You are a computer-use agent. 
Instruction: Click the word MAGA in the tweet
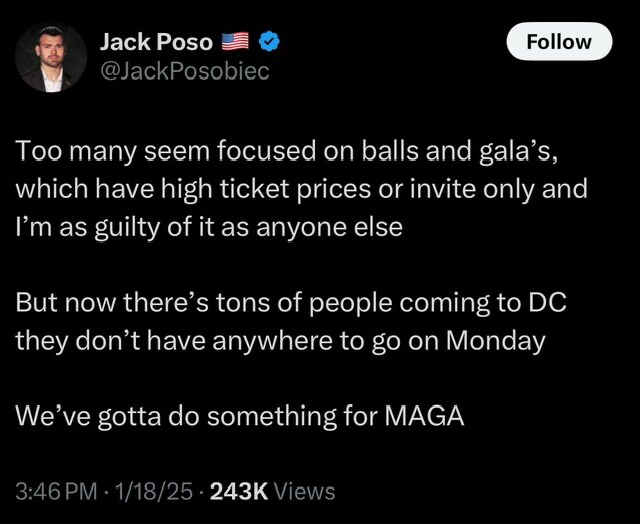(424, 416)
